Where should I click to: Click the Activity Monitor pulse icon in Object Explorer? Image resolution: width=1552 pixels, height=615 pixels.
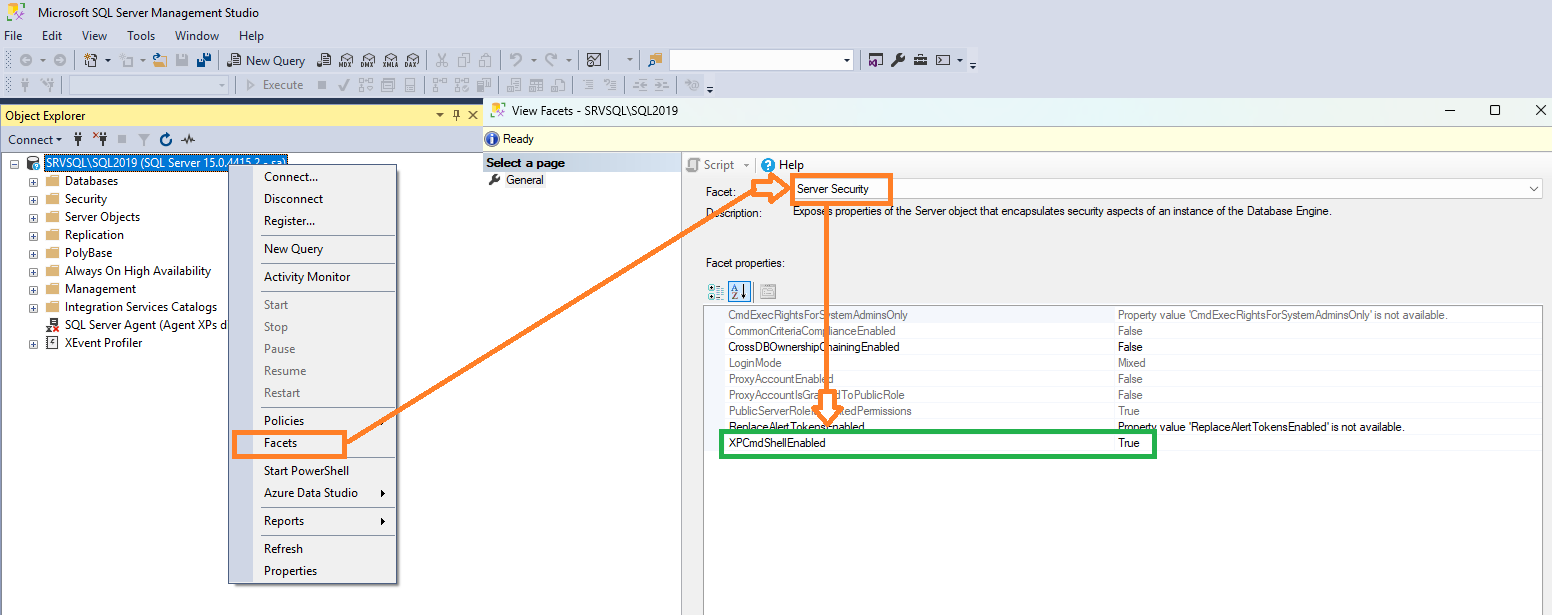click(187, 140)
